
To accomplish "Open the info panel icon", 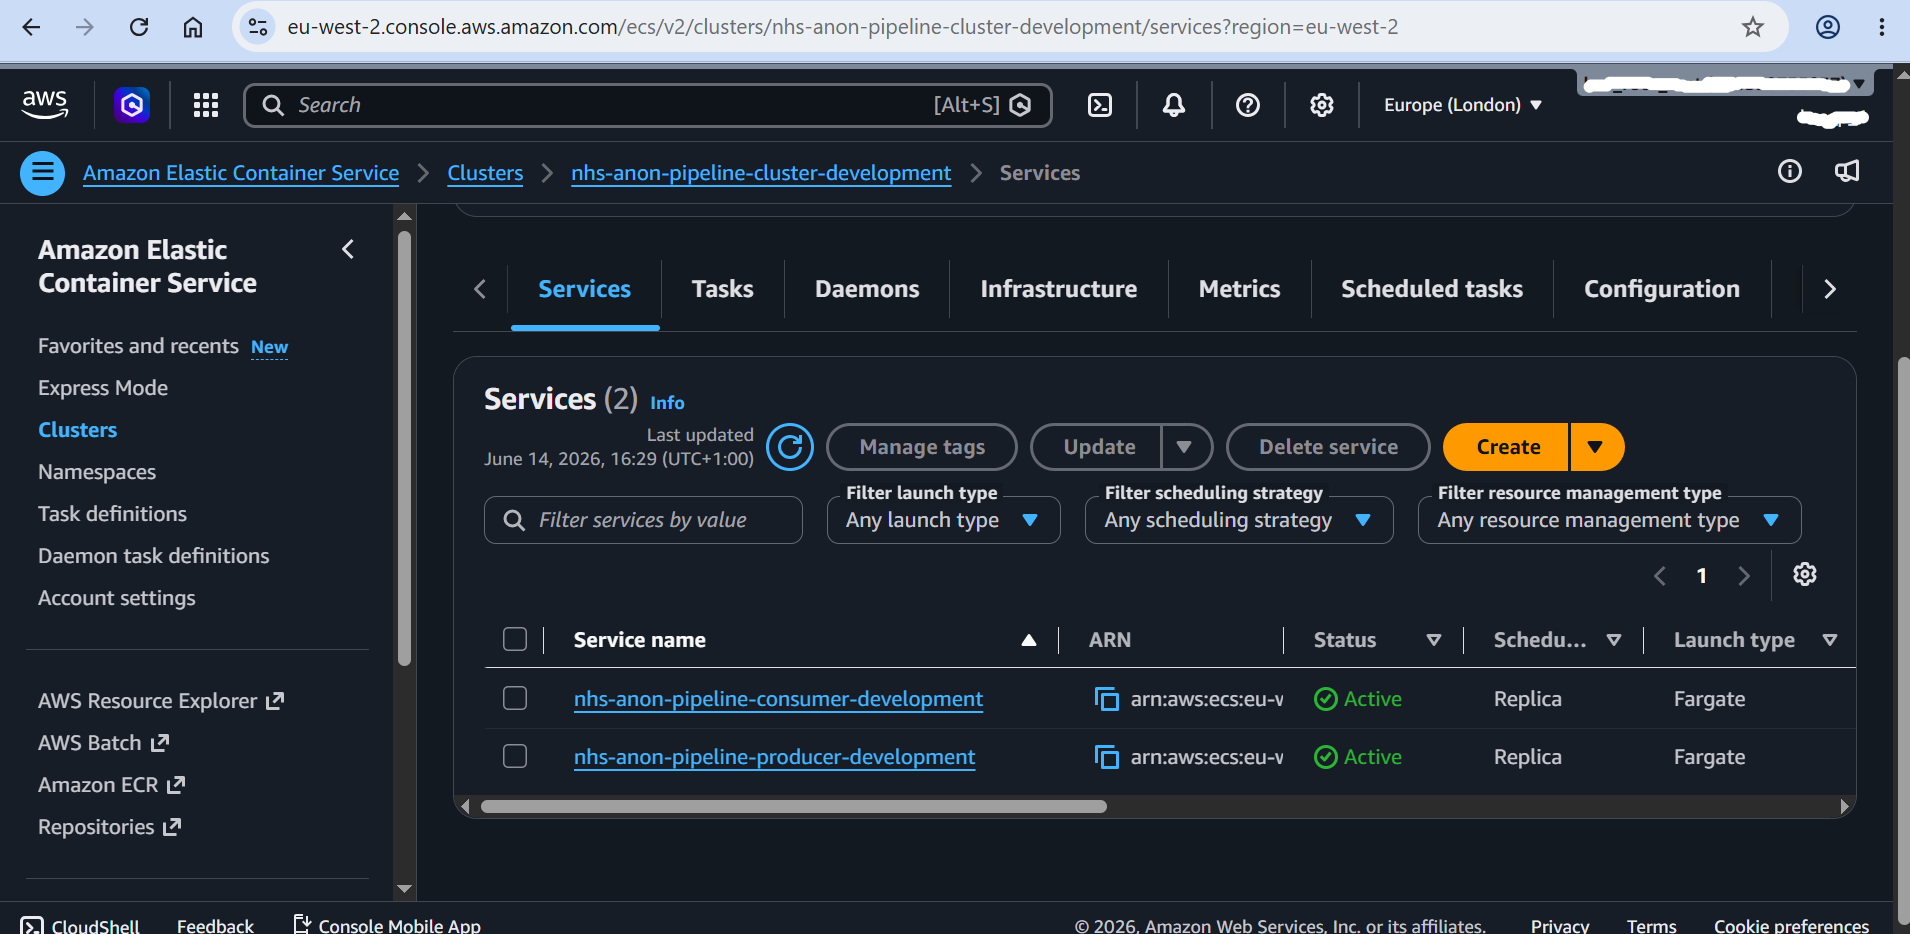I will pos(1790,171).
